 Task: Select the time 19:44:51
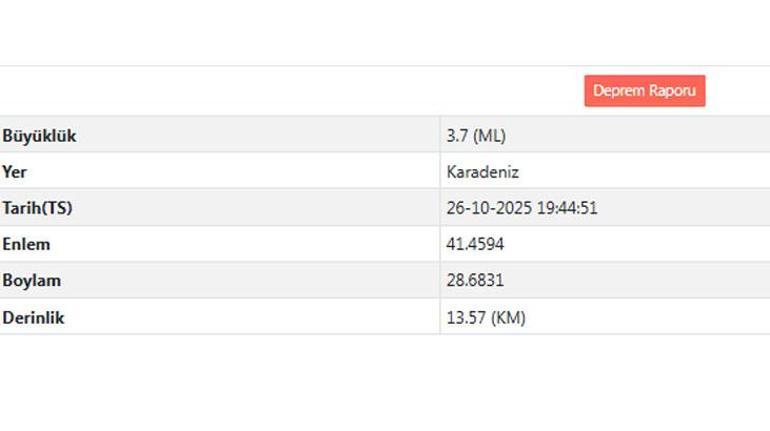pyautogui.click(x=566, y=208)
